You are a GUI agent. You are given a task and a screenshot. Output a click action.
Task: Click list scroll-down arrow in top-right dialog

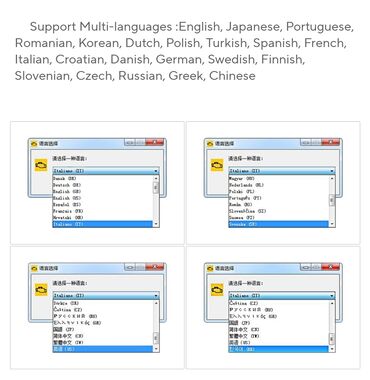point(332,224)
